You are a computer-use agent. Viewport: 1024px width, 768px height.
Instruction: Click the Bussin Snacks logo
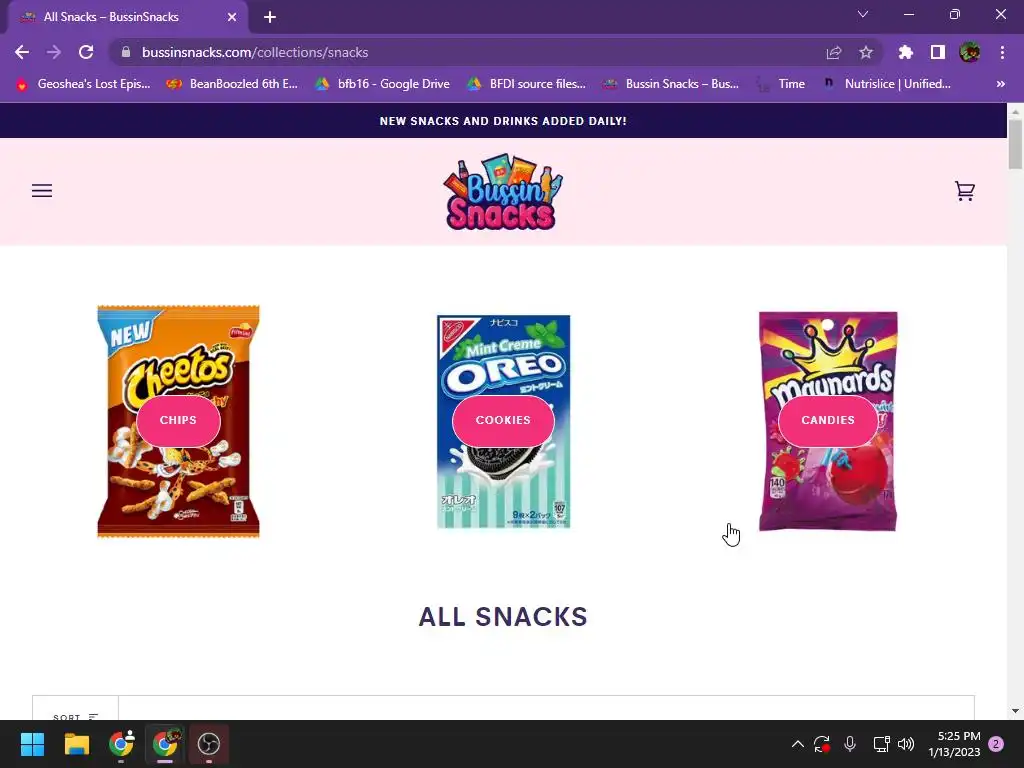tap(502, 191)
